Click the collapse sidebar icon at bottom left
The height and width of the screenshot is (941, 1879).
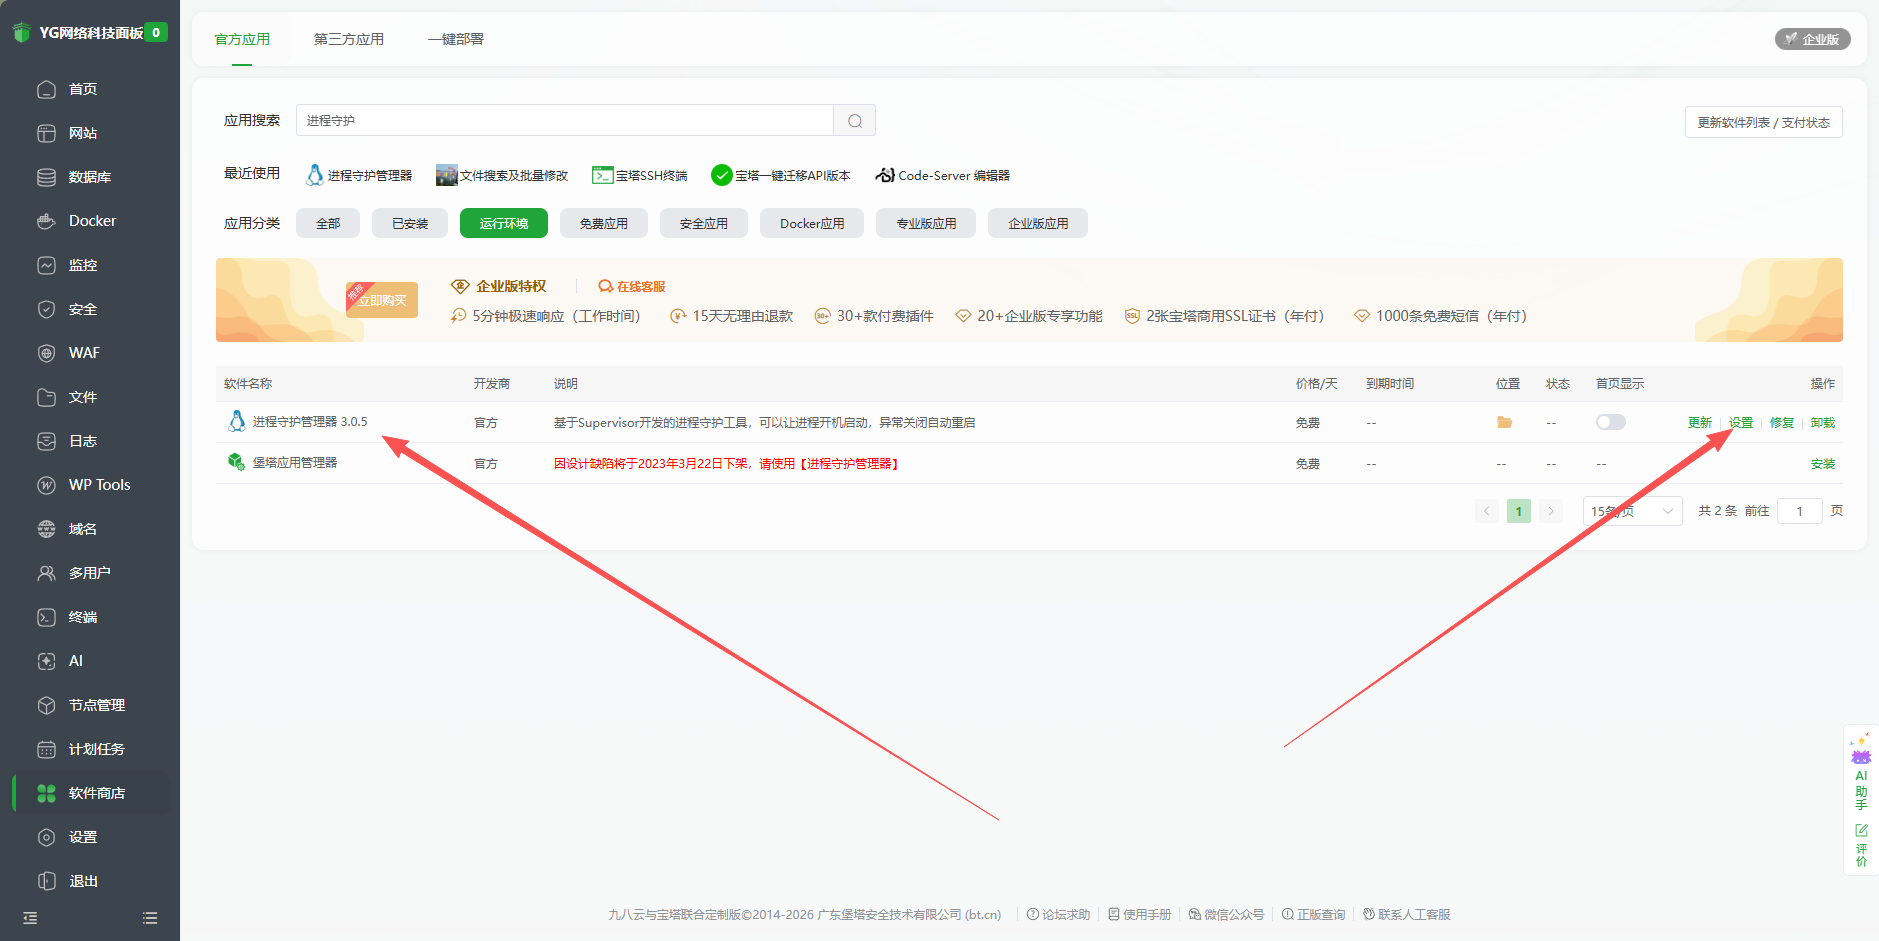(30, 918)
